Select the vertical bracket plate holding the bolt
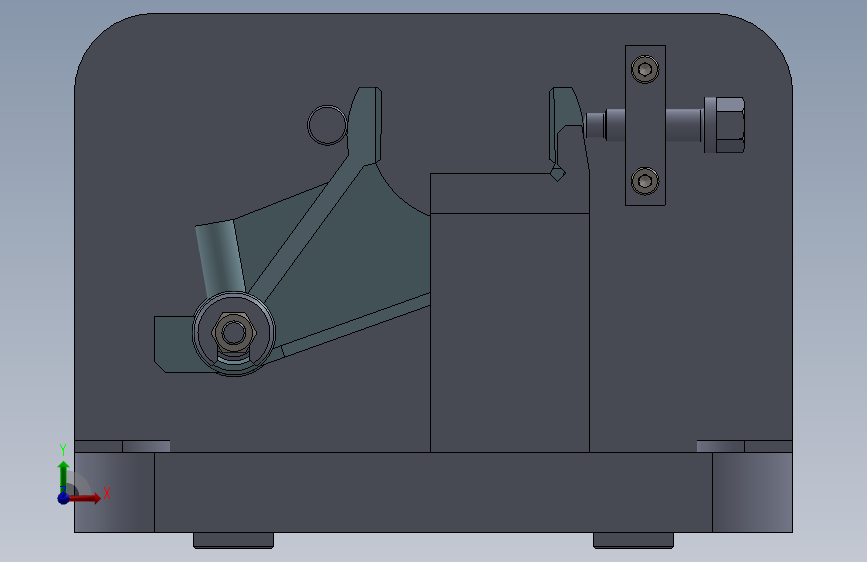 click(645, 126)
